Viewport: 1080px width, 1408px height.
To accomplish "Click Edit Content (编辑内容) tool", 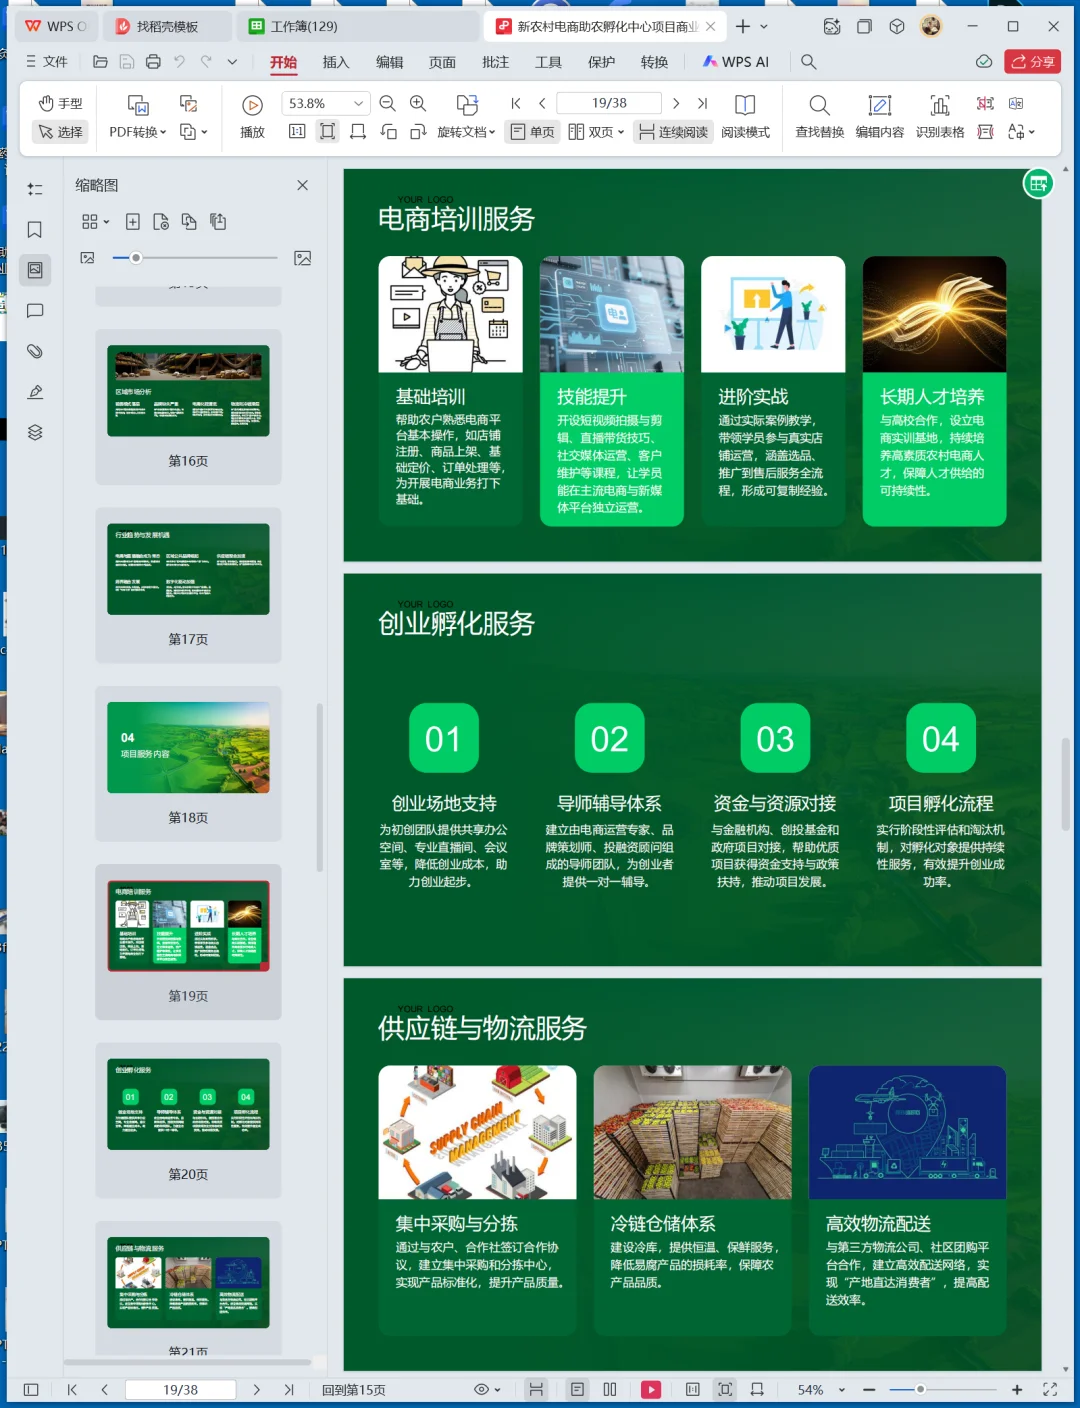I will click(x=879, y=116).
